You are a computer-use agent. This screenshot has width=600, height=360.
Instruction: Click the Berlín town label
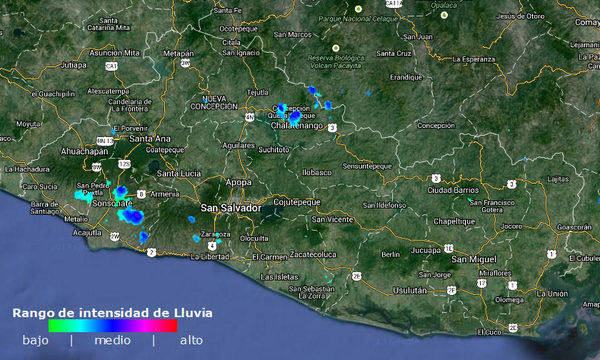391,254
